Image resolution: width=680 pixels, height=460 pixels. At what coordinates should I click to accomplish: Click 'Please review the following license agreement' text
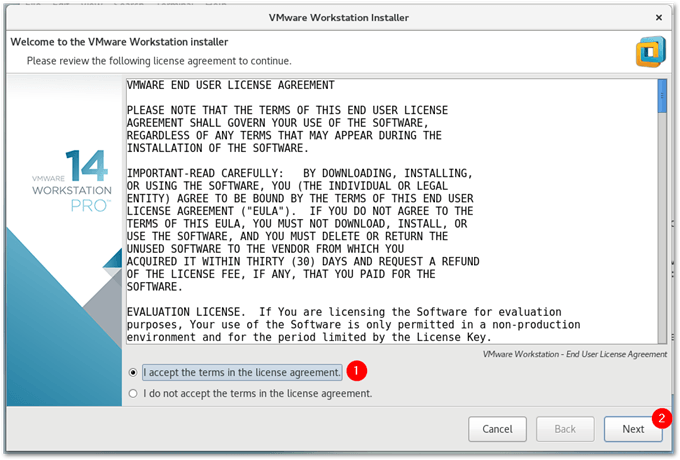click(x=159, y=61)
